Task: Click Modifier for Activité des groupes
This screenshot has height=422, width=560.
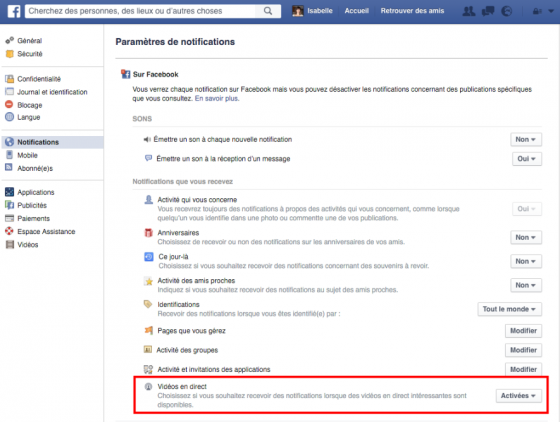Action: tap(523, 350)
